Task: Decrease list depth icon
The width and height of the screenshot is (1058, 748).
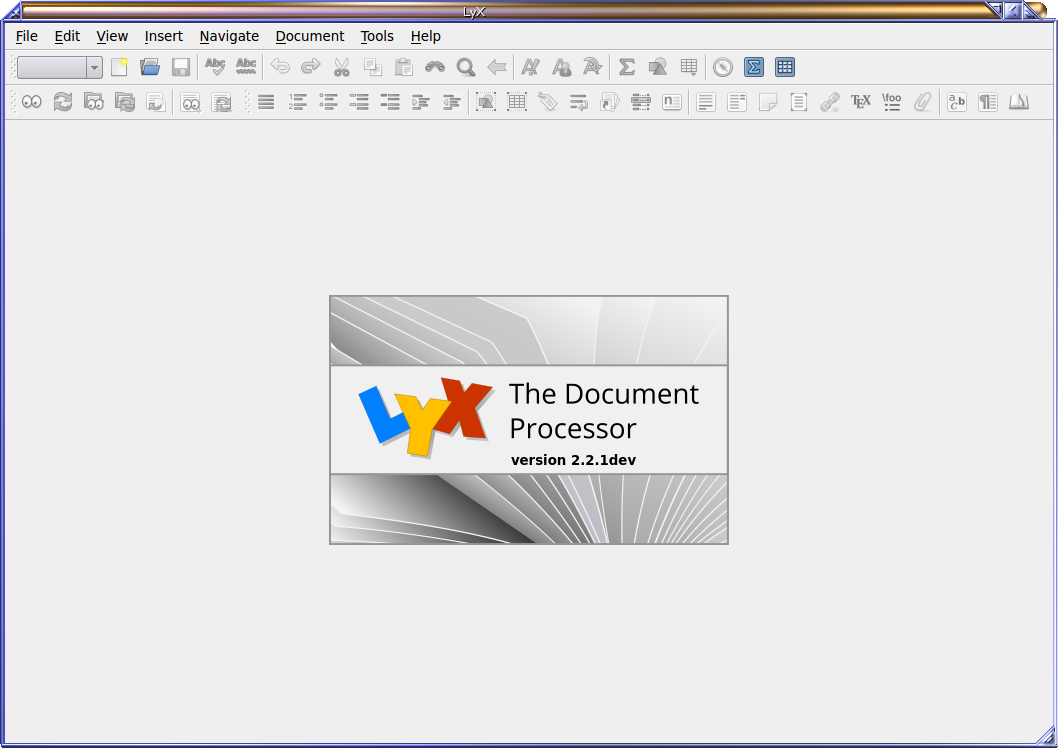Action: coord(452,102)
